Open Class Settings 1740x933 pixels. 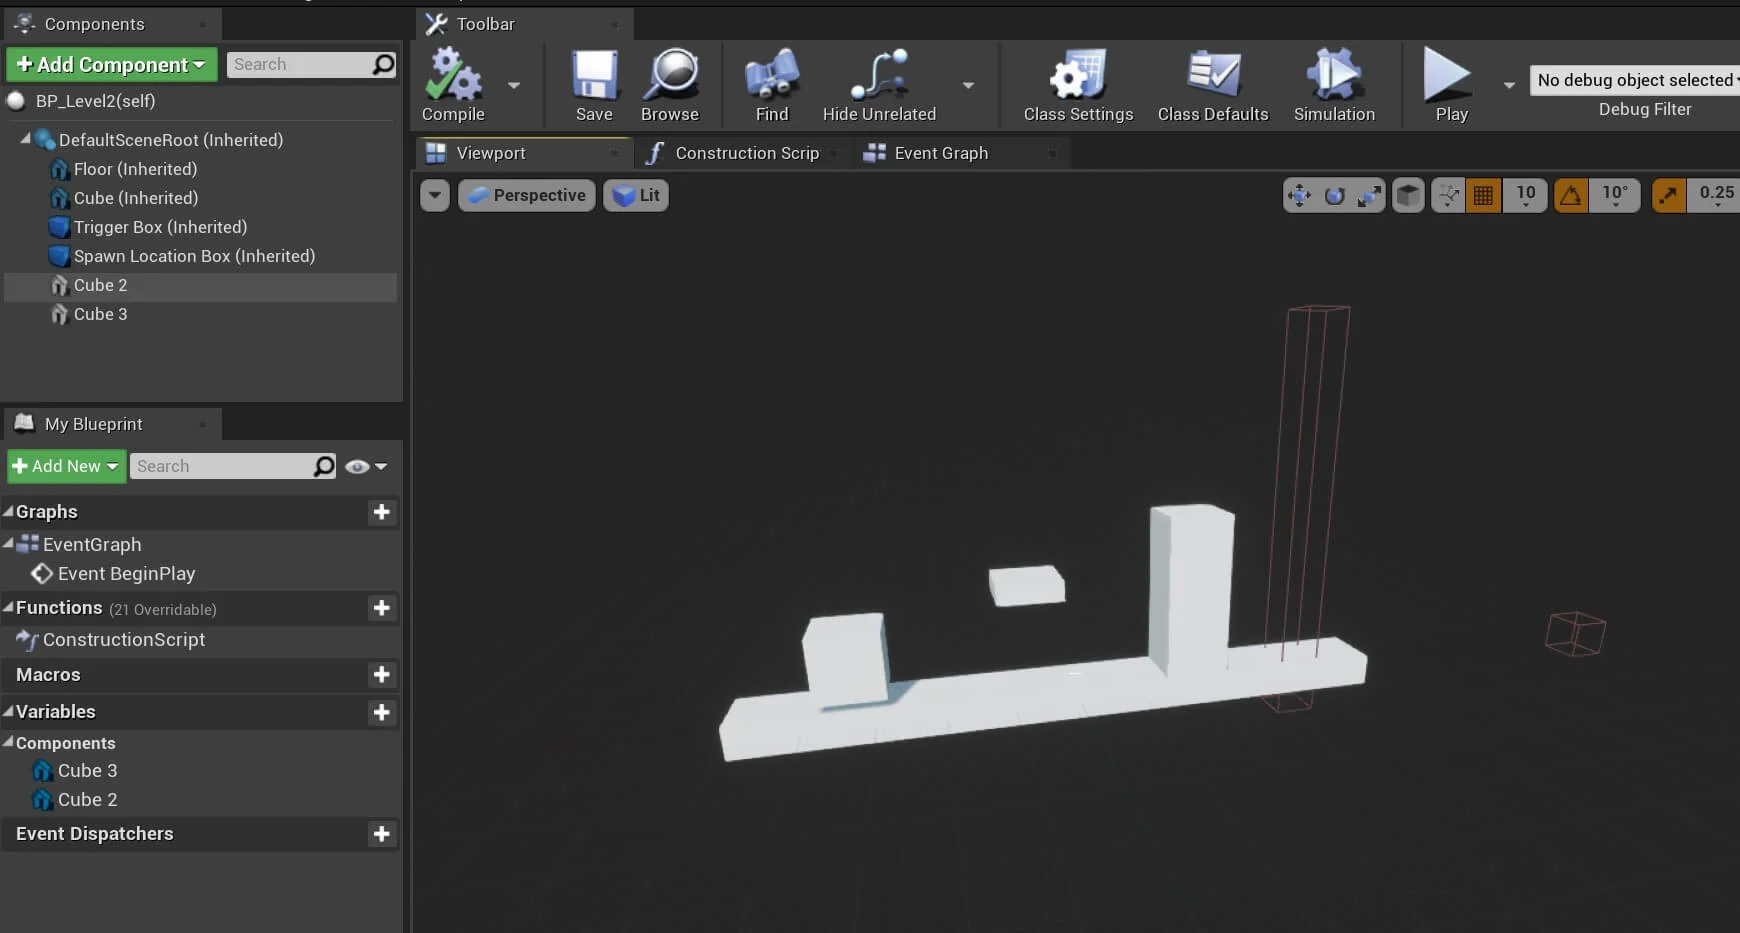pos(1078,76)
